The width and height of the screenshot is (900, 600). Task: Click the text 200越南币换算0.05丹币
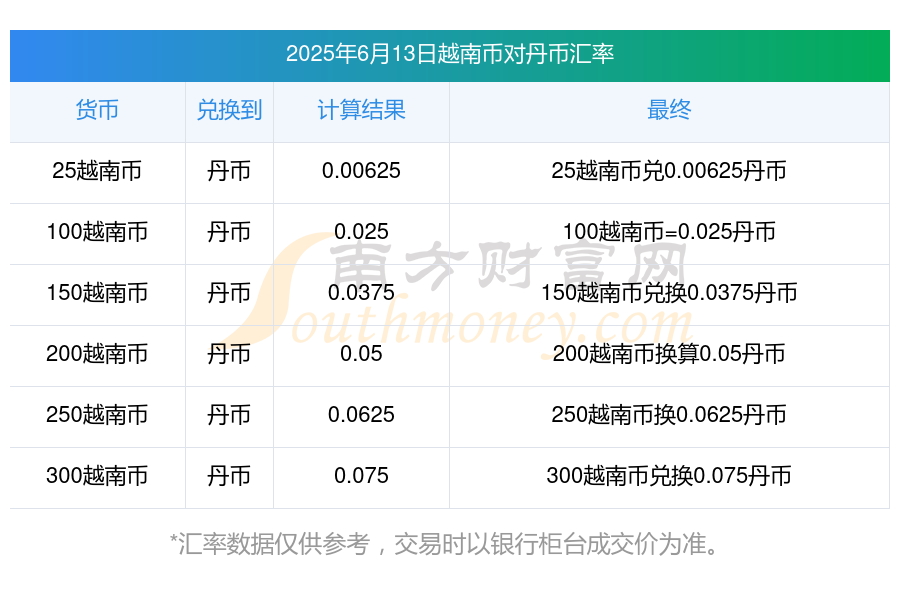point(669,354)
